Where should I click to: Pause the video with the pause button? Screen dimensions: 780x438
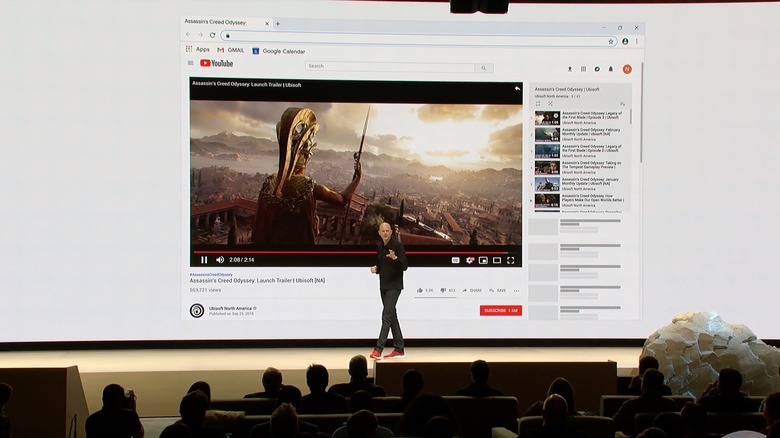coord(204,260)
